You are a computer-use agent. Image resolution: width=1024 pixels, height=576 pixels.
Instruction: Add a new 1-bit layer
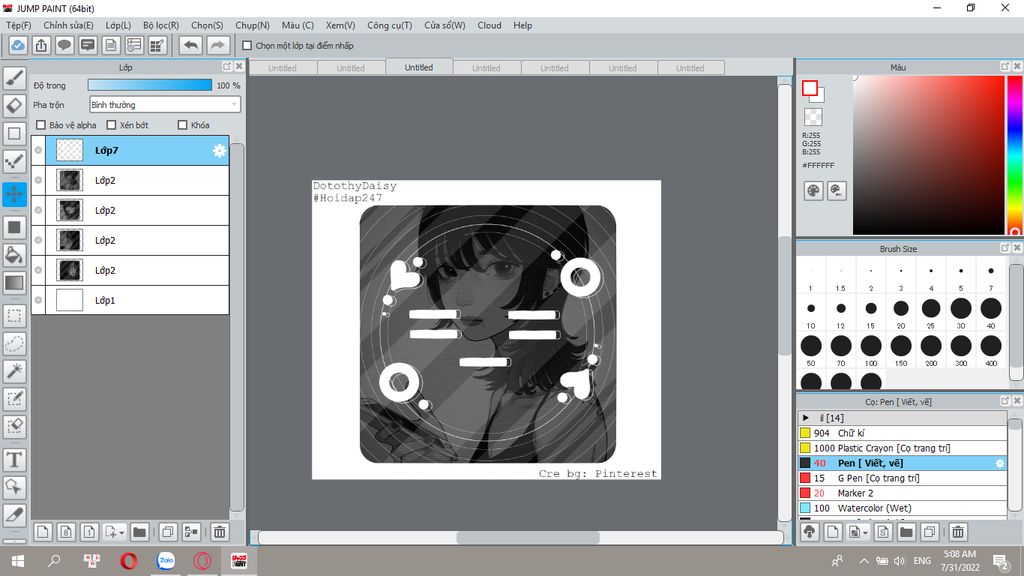click(89, 532)
